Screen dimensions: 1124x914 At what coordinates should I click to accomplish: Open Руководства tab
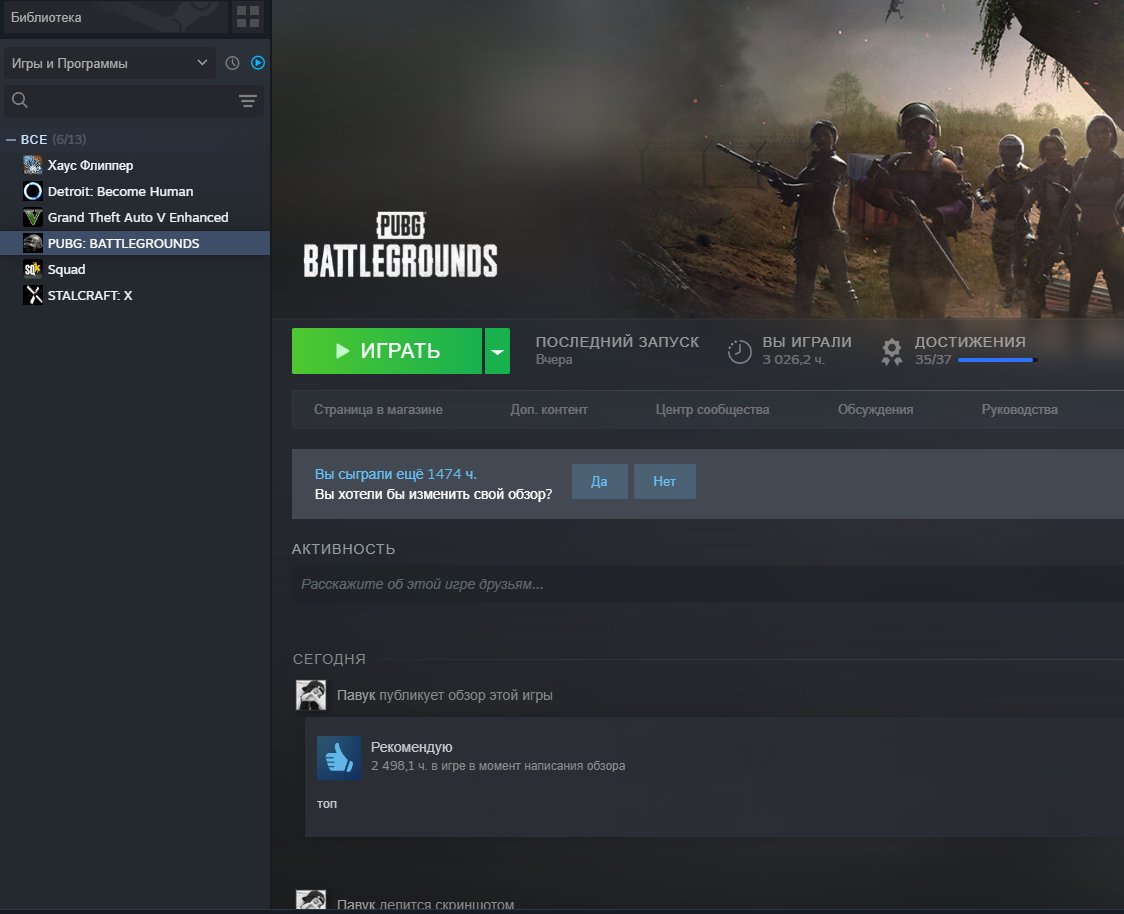pyautogui.click(x=1019, y=409)
